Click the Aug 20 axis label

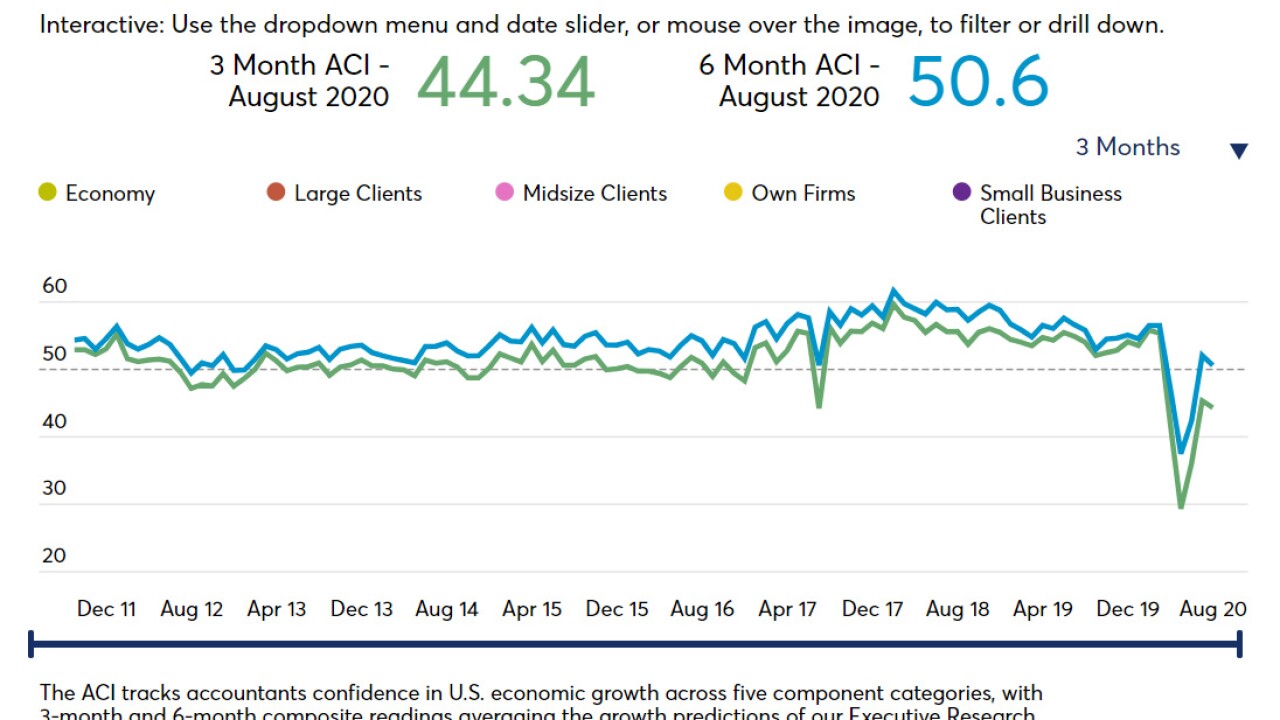pyautogui.click(x=1213, y=609)
